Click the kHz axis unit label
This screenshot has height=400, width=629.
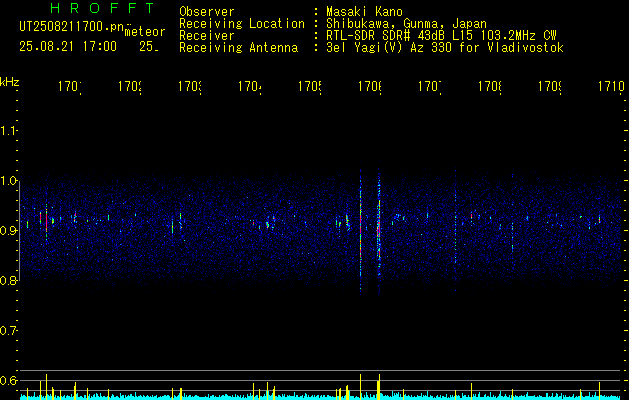click(x=9, y=82)
